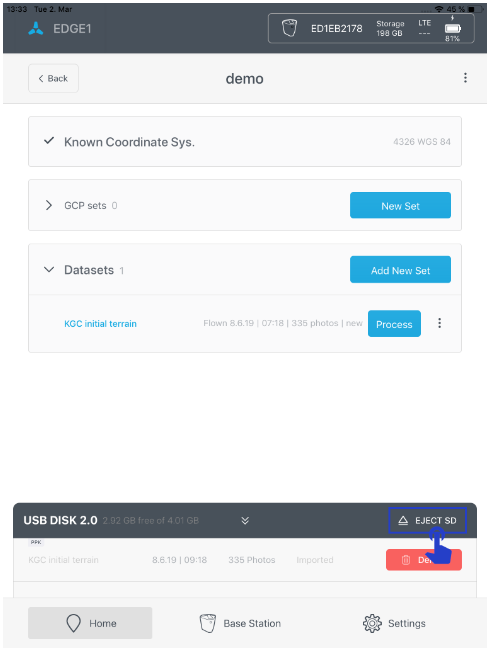Tap the Known Coordinate Sys. checkmark
491x654 pixels.
49,141
